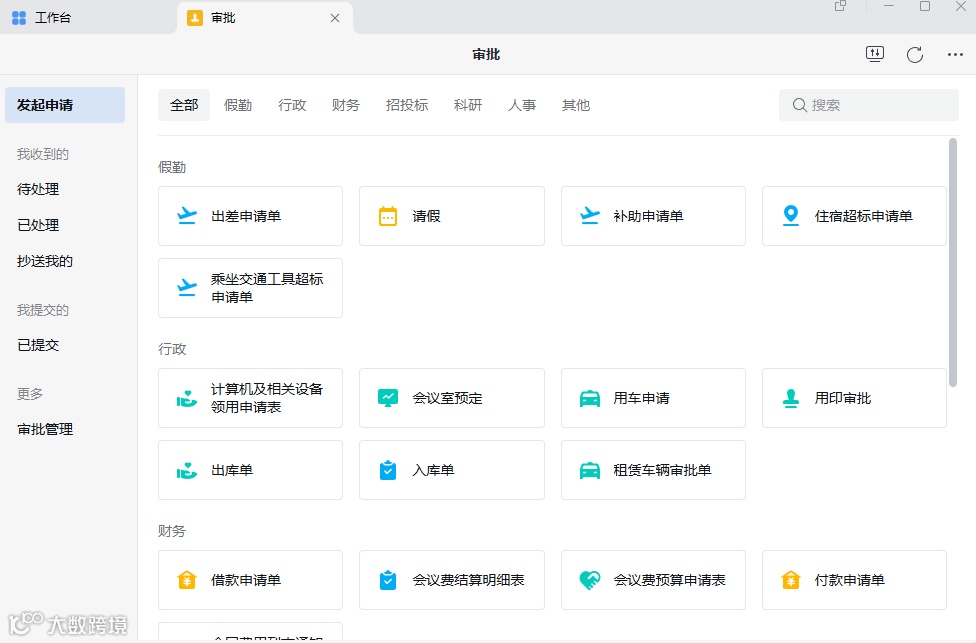Click the 用印审批 stamp icon
Image resolution: width=976 pixels, height=643 pixels.
[x=791, y=398]
